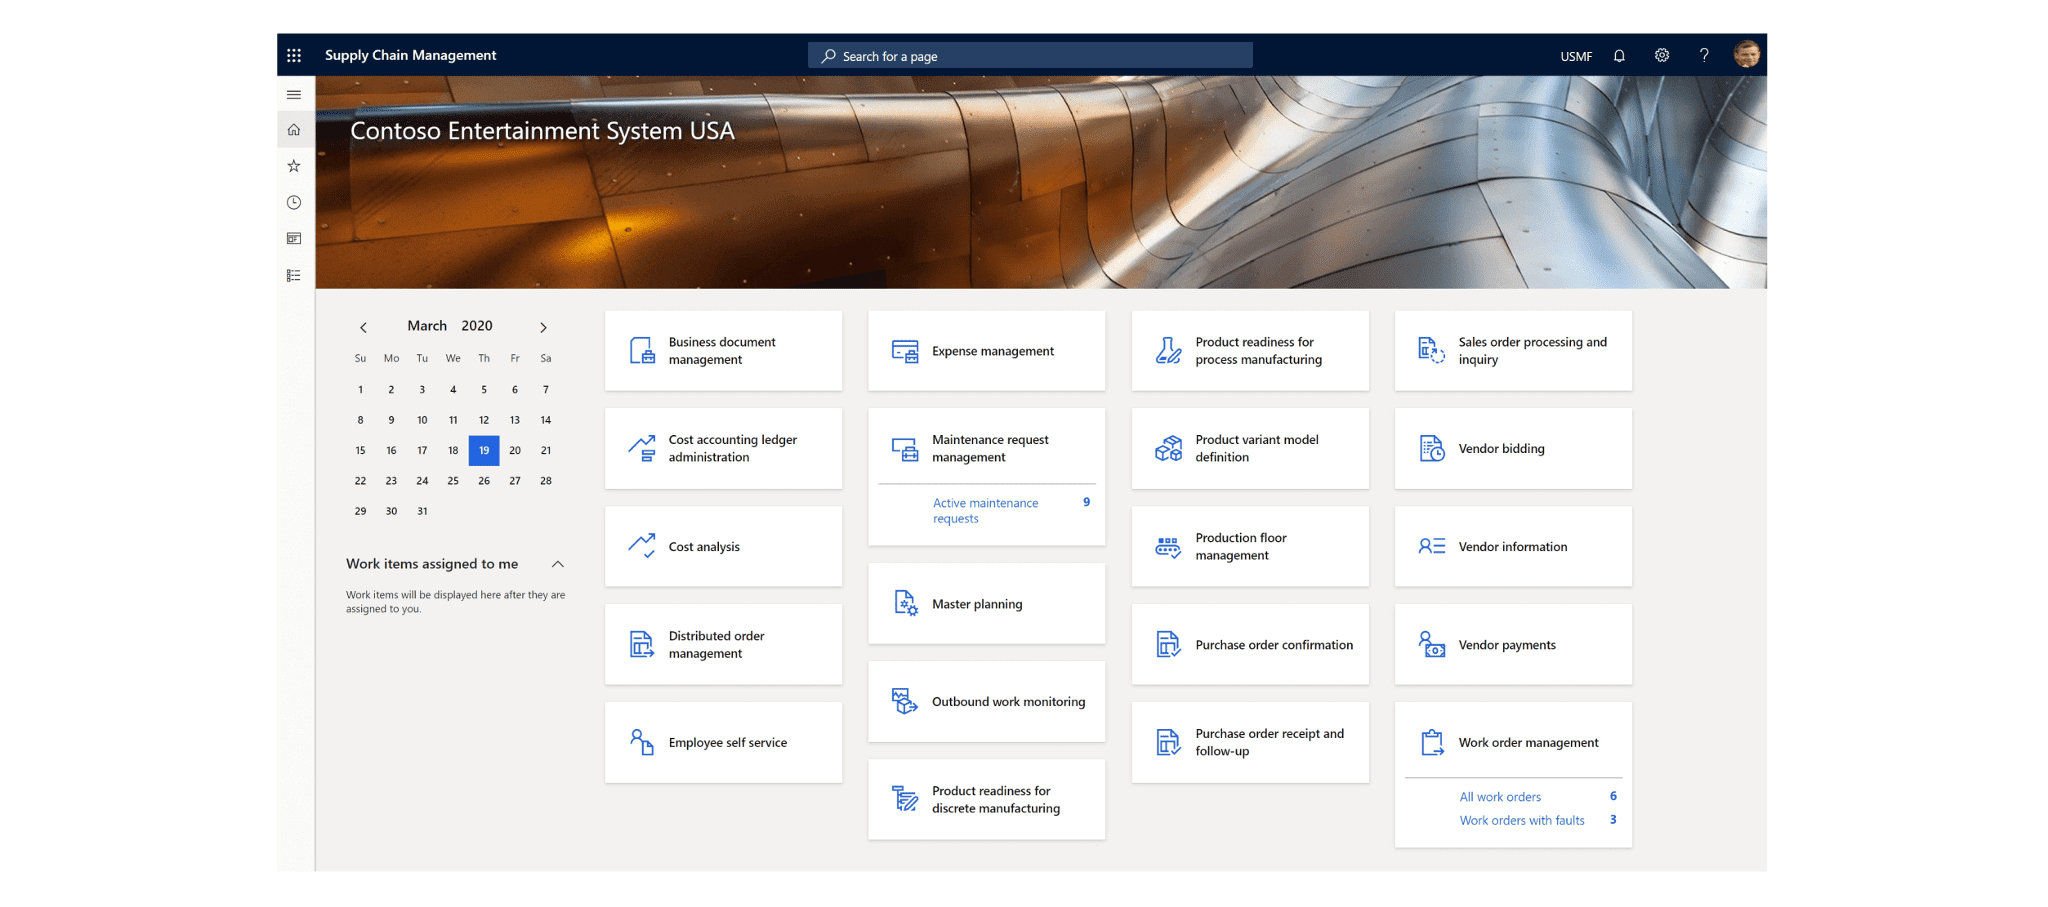Image resolution: width=2048 pixels, height=907 pixels.
Task: Click the Maintenance request management tile icon
Action: pyautogui.click(x=905, y=449)
